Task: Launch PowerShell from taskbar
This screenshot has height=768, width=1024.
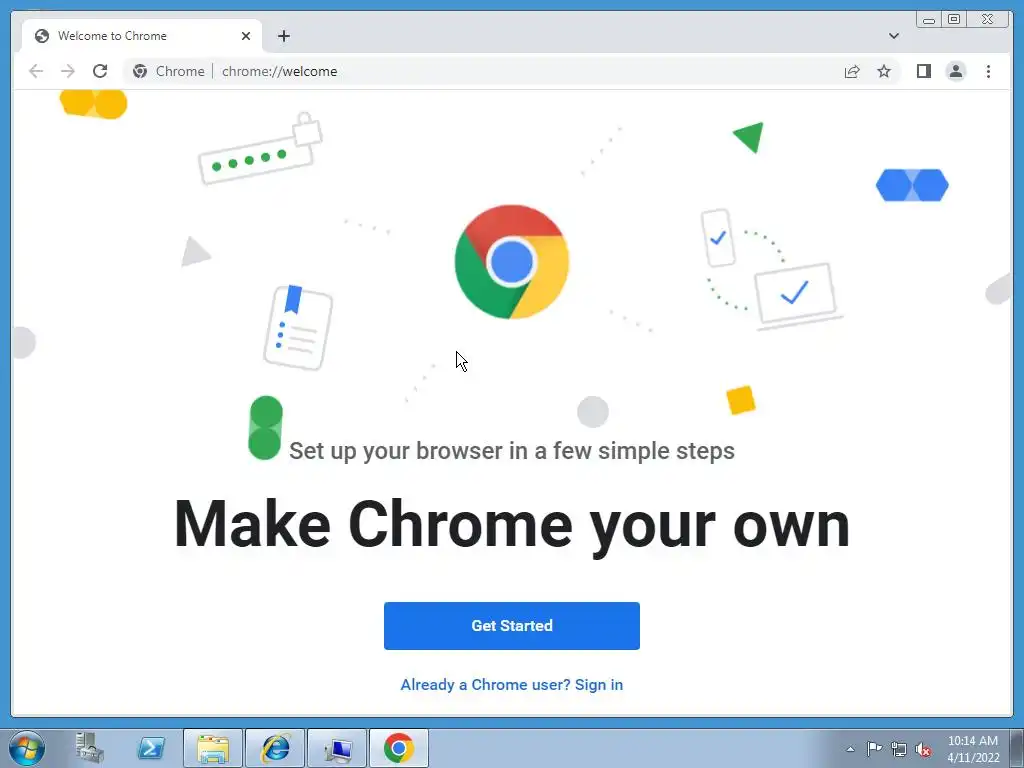Action: (x=151, y=748)
